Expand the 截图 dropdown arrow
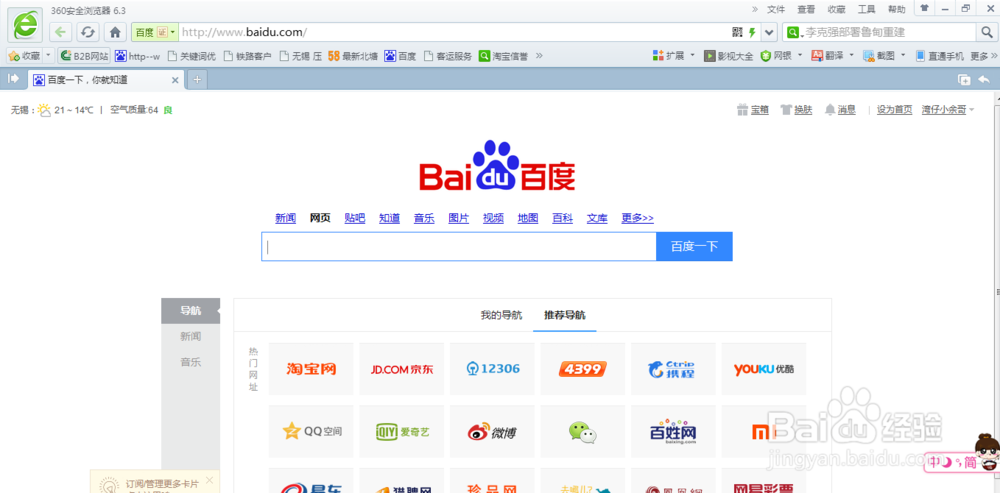Viewport: 1000px width, 493px height. pyautogui.click(x=902, y=56)
